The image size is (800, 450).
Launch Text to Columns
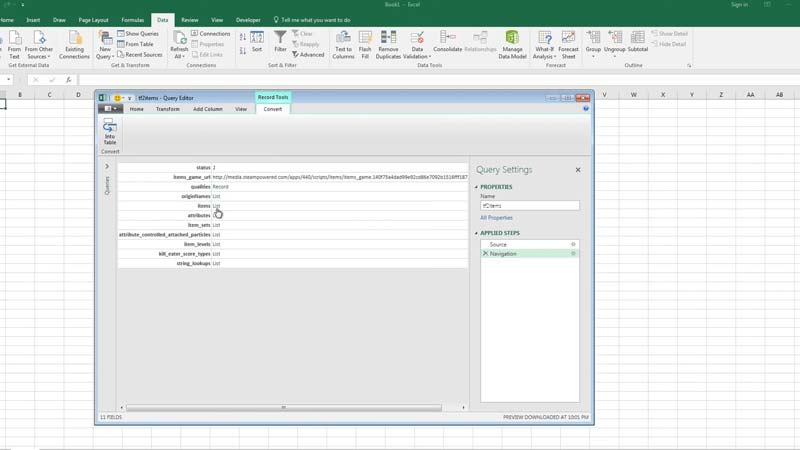(x=343, y=45)
